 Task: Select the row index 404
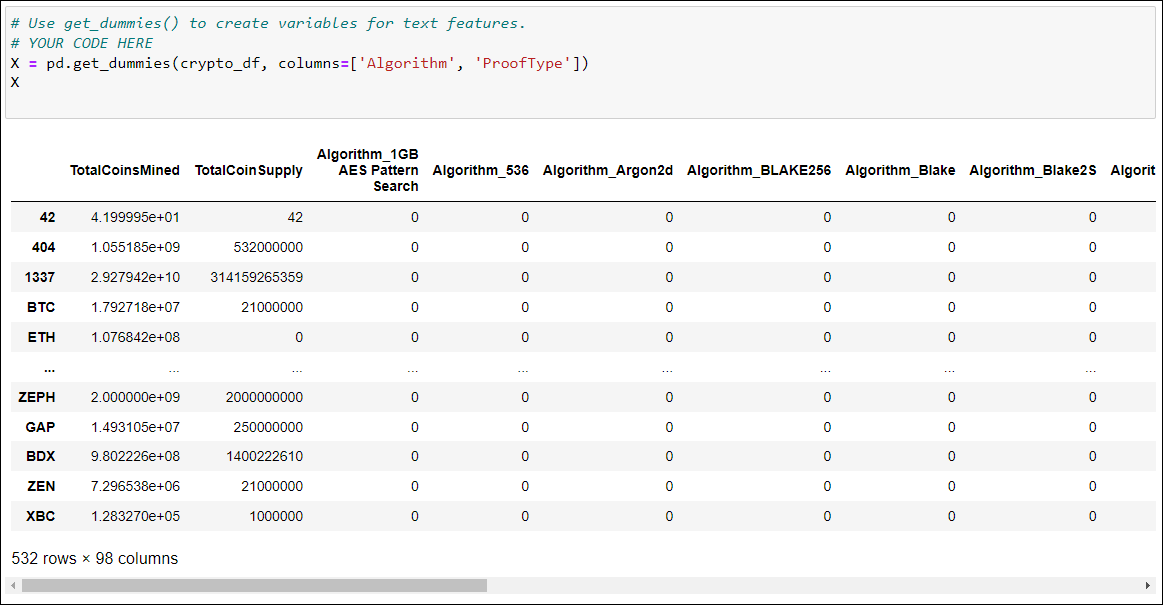click(44, 247)
